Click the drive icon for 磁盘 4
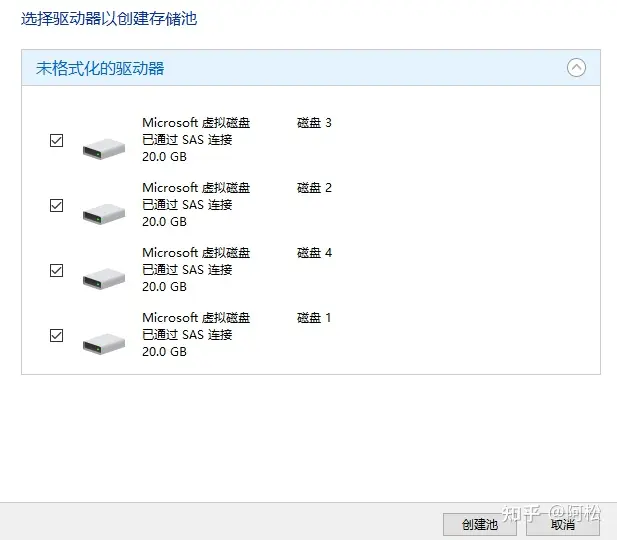 (x=104, y=278)
